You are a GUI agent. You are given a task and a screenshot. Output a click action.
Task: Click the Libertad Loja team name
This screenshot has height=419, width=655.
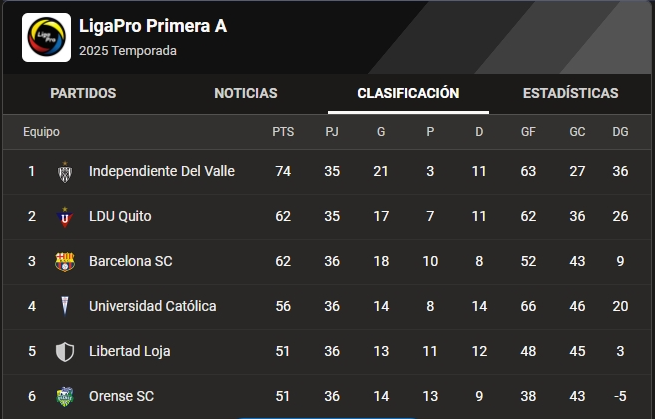(x=130, y=351)
